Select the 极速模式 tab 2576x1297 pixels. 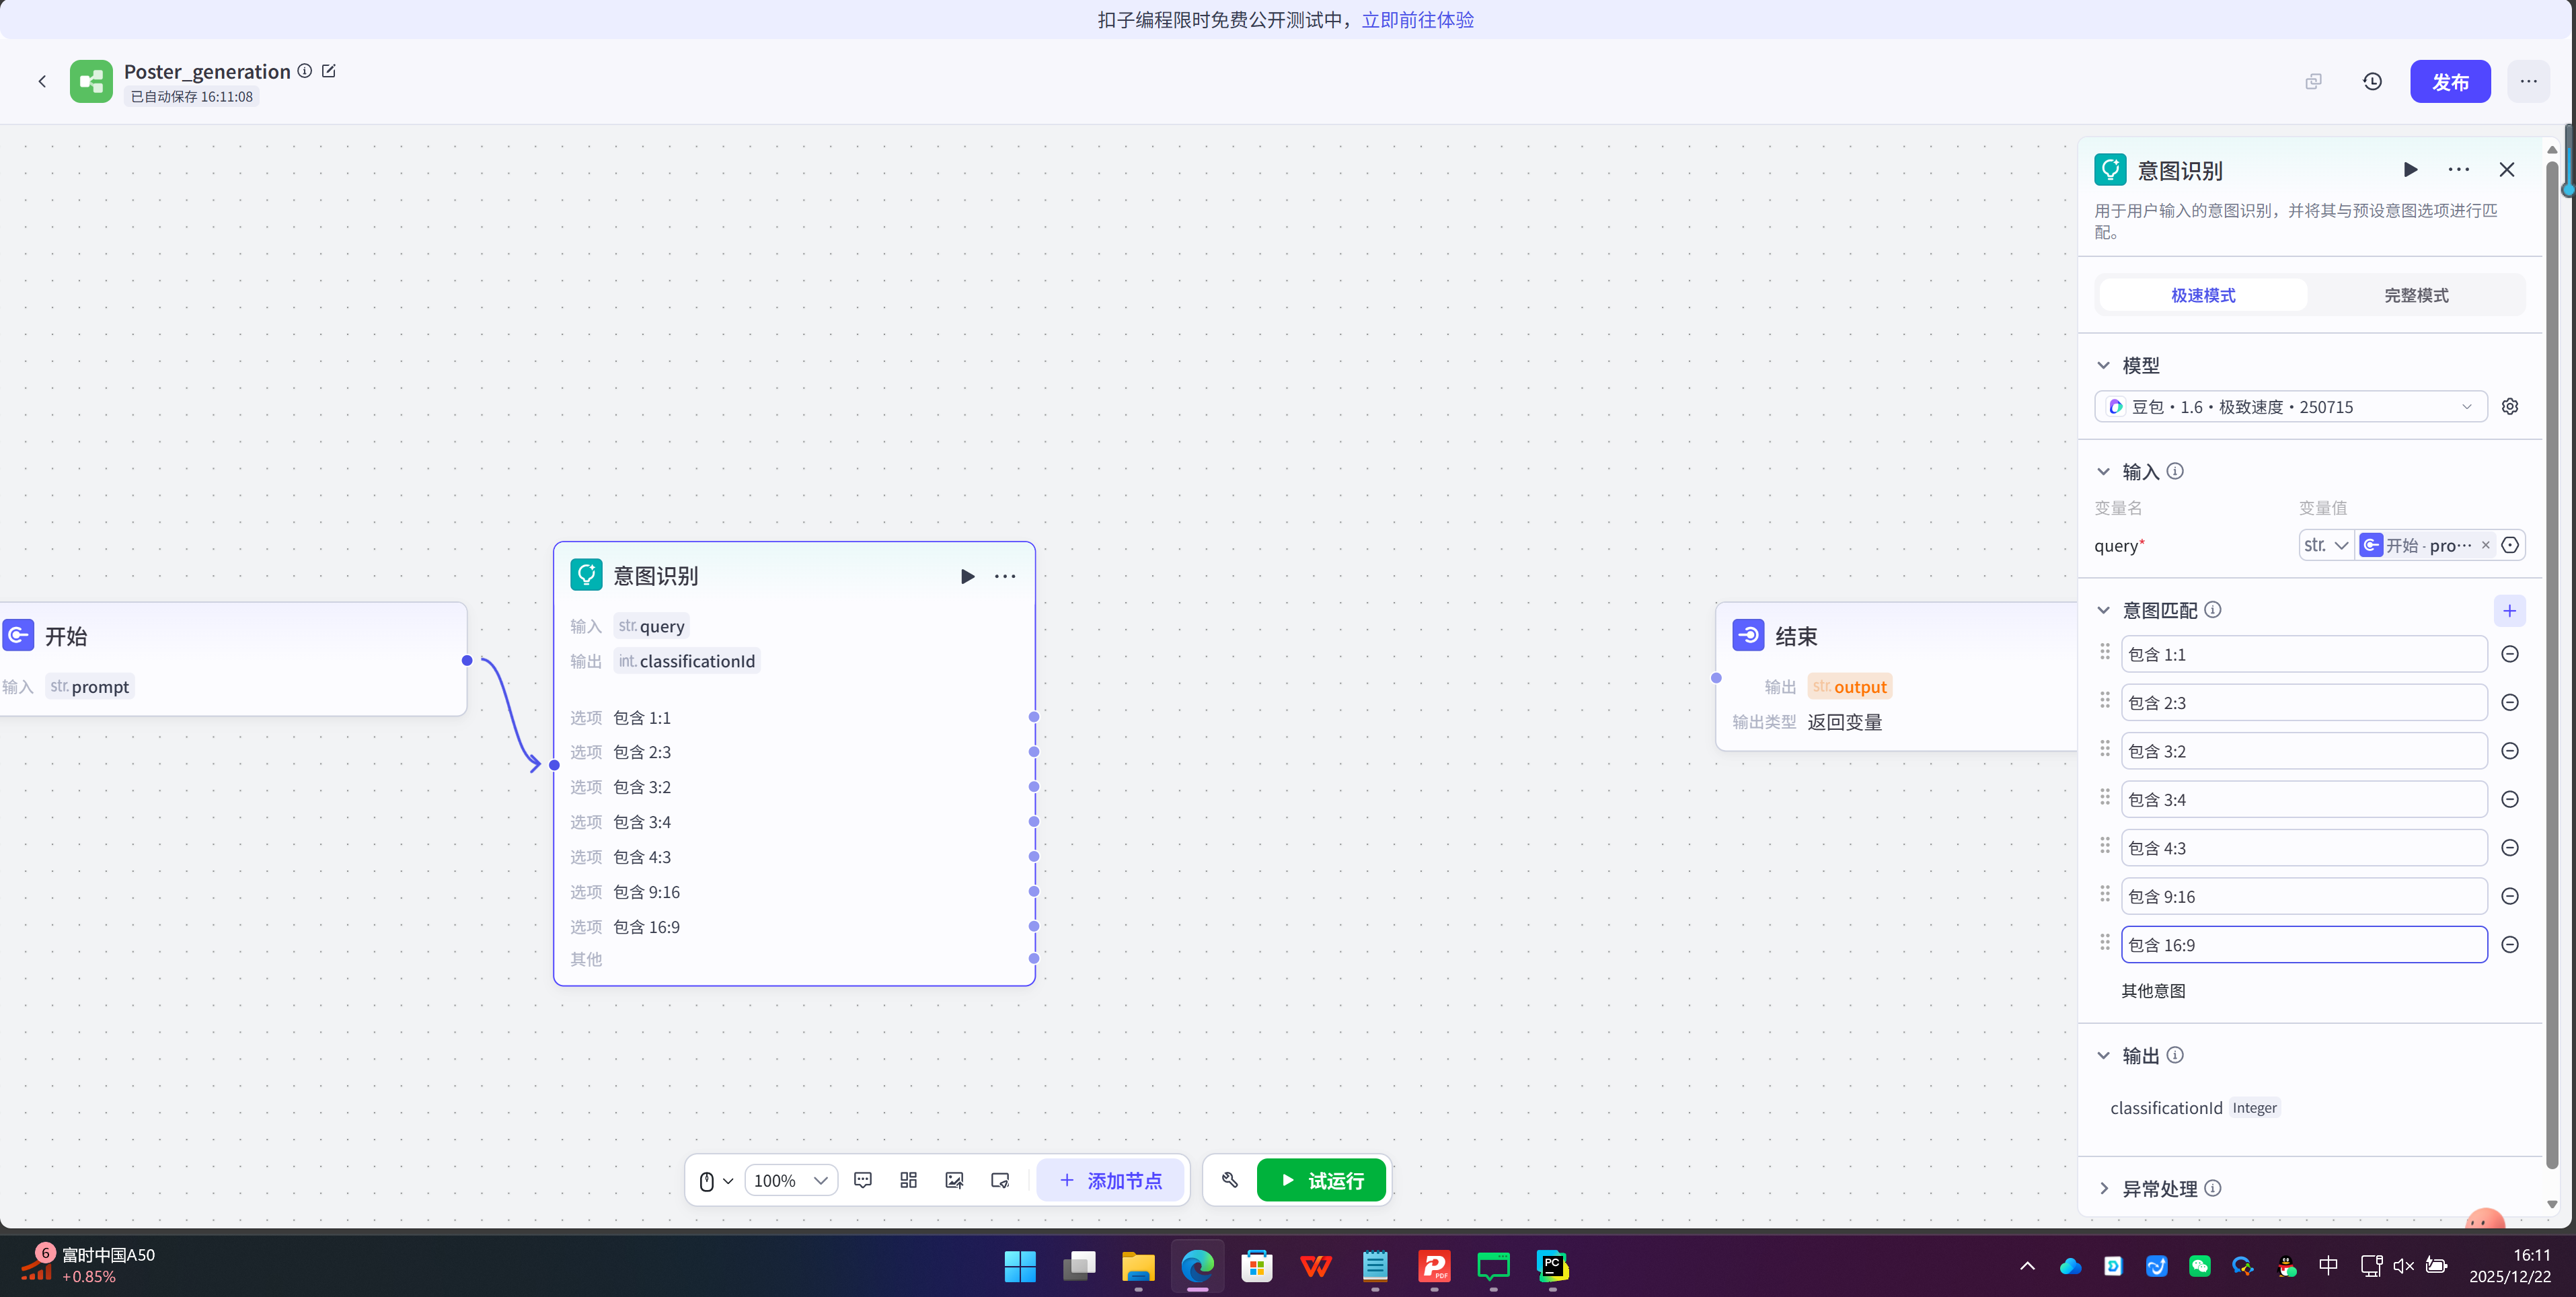click(x=2203, y=295)
